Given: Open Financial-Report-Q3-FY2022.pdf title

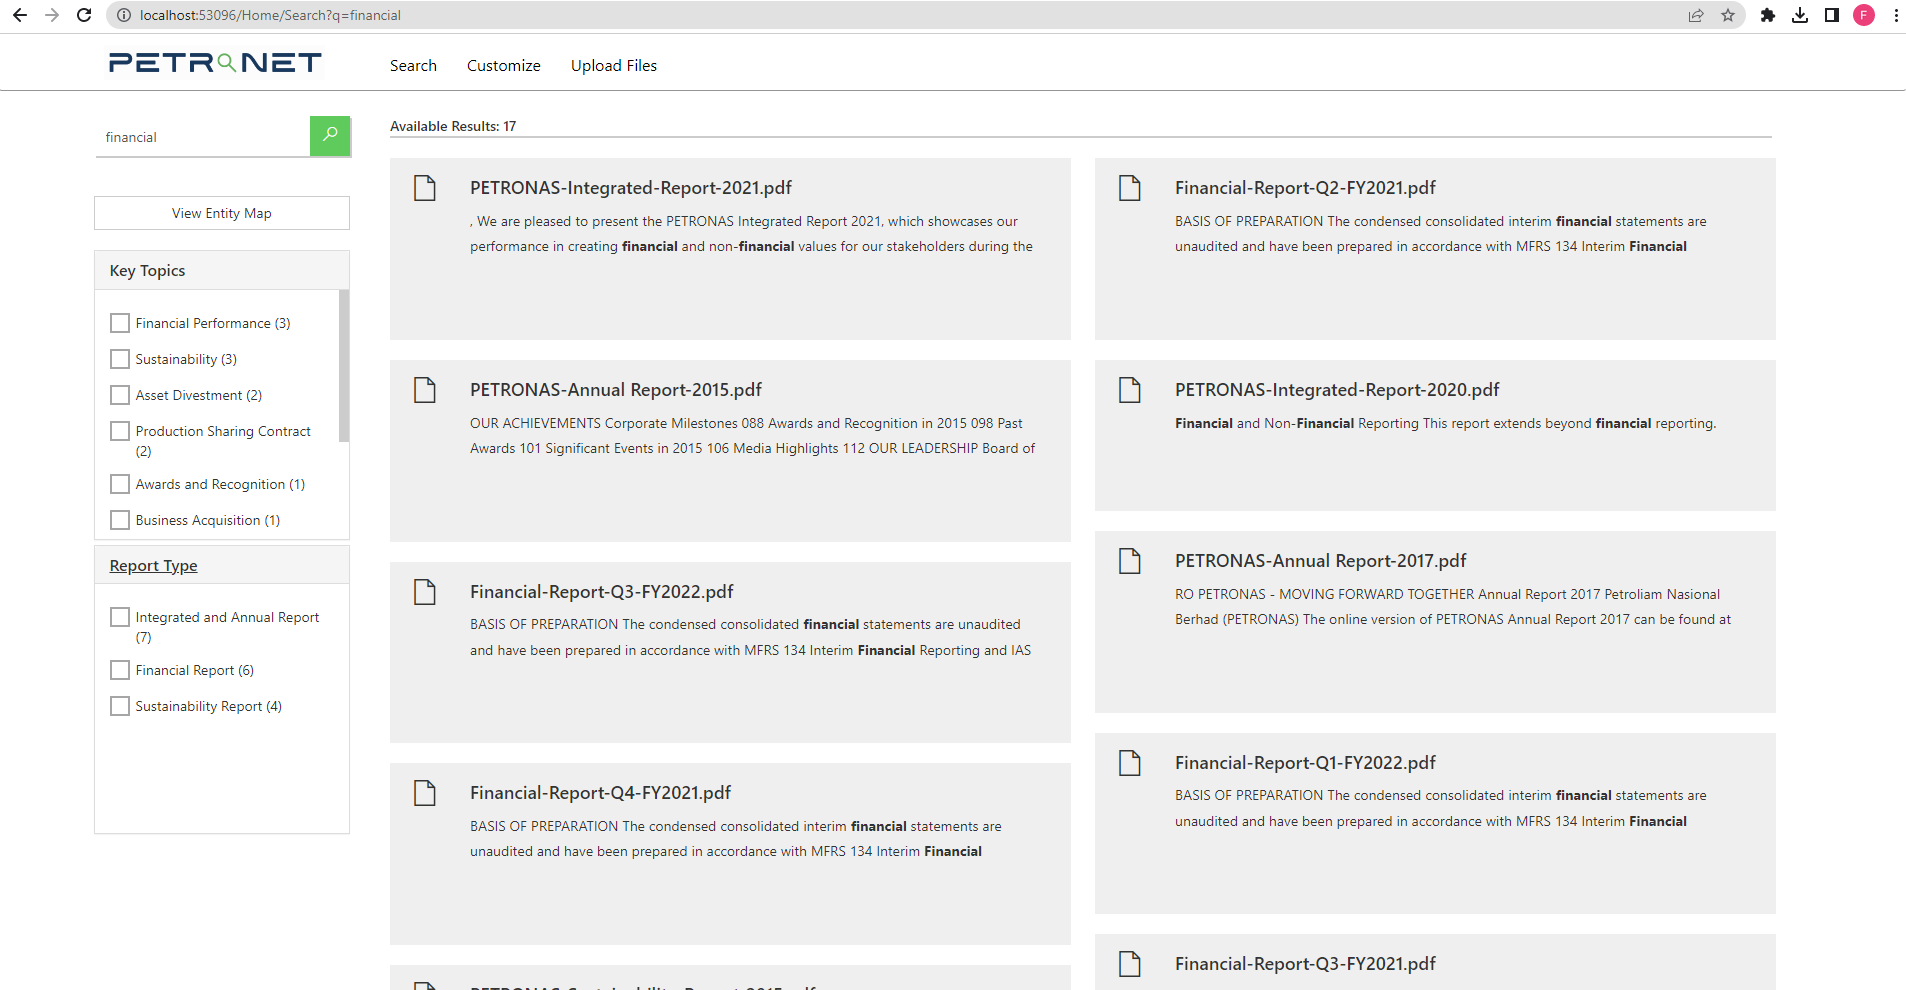Looking at the screenshot, I should (602, 592).
